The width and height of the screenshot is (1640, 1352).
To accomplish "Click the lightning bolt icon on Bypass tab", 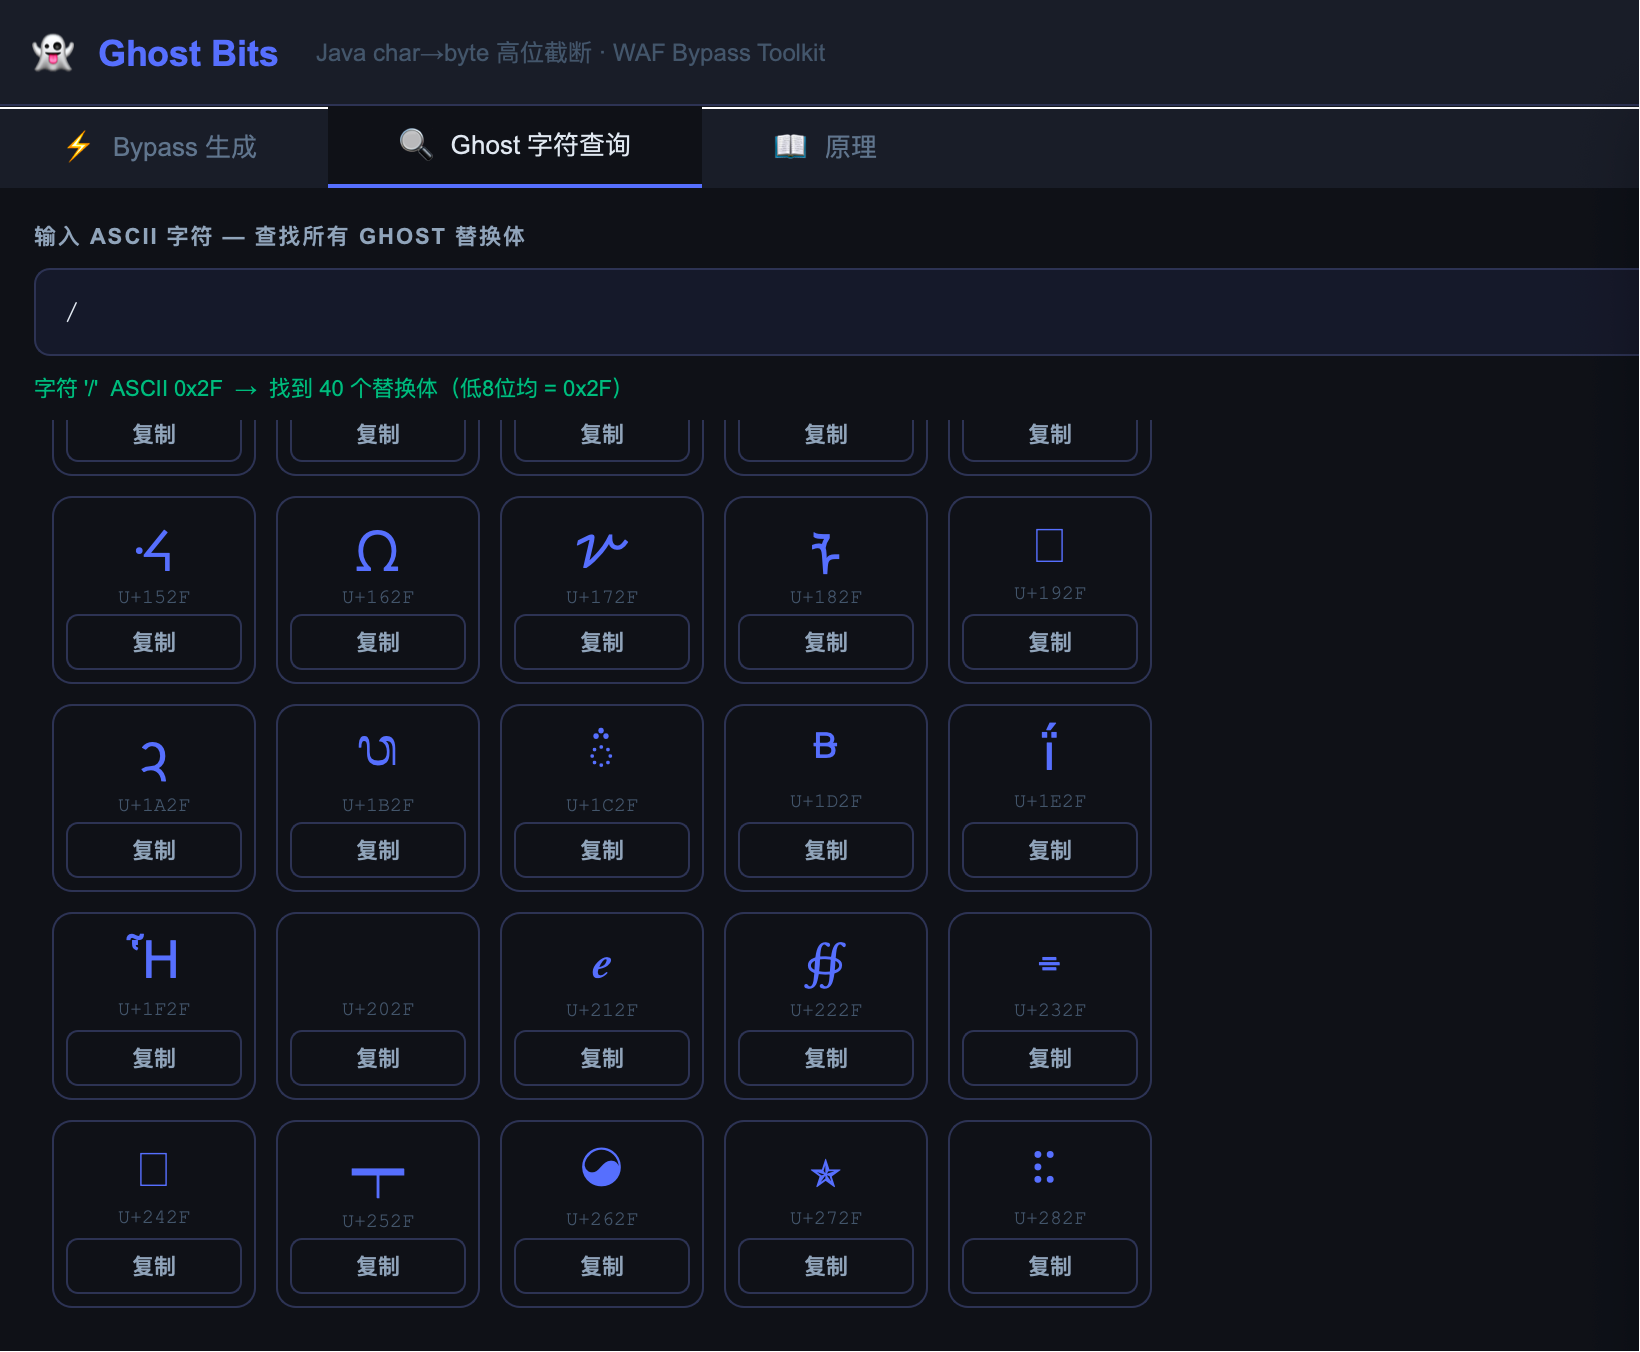I will 79,147.
